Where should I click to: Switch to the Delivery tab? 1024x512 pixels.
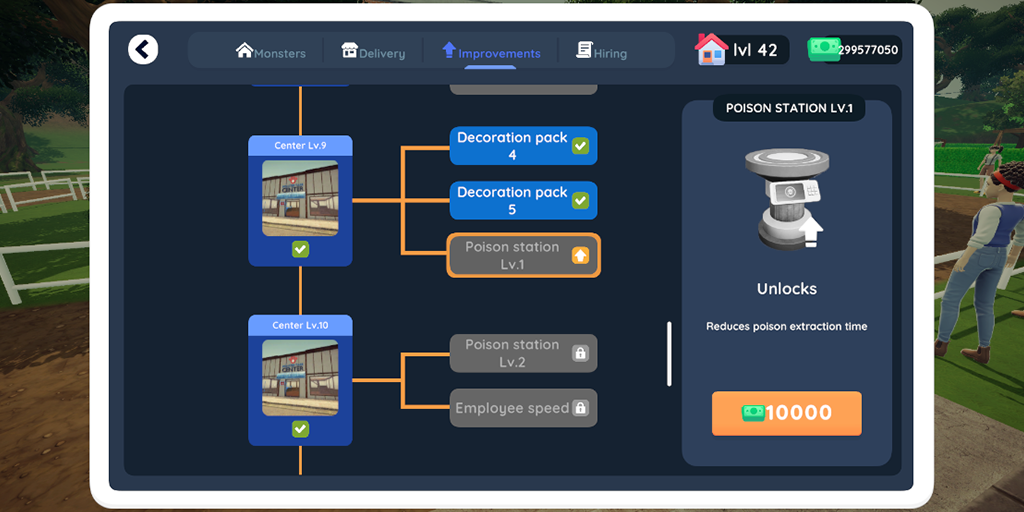tap(374, 52)
